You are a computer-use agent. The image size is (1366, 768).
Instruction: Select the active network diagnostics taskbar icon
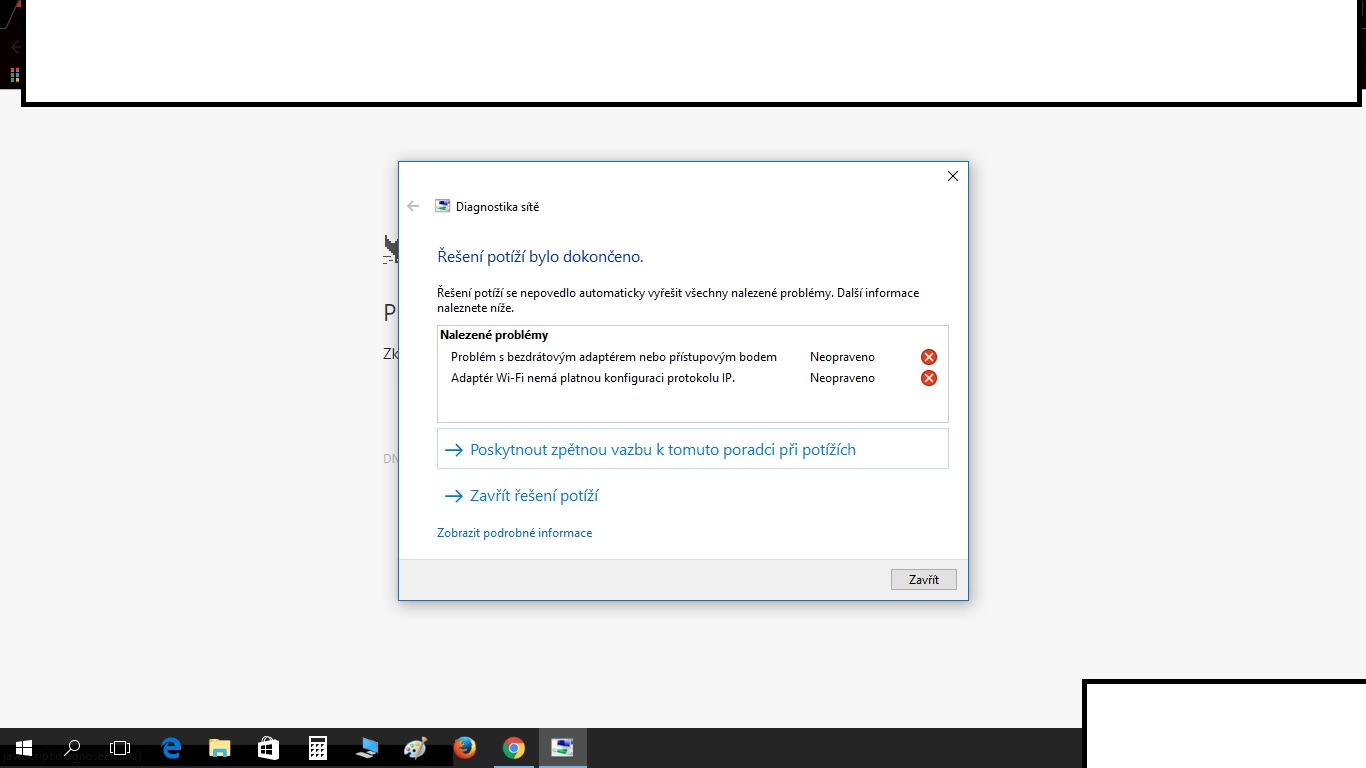tap(562, 748)
